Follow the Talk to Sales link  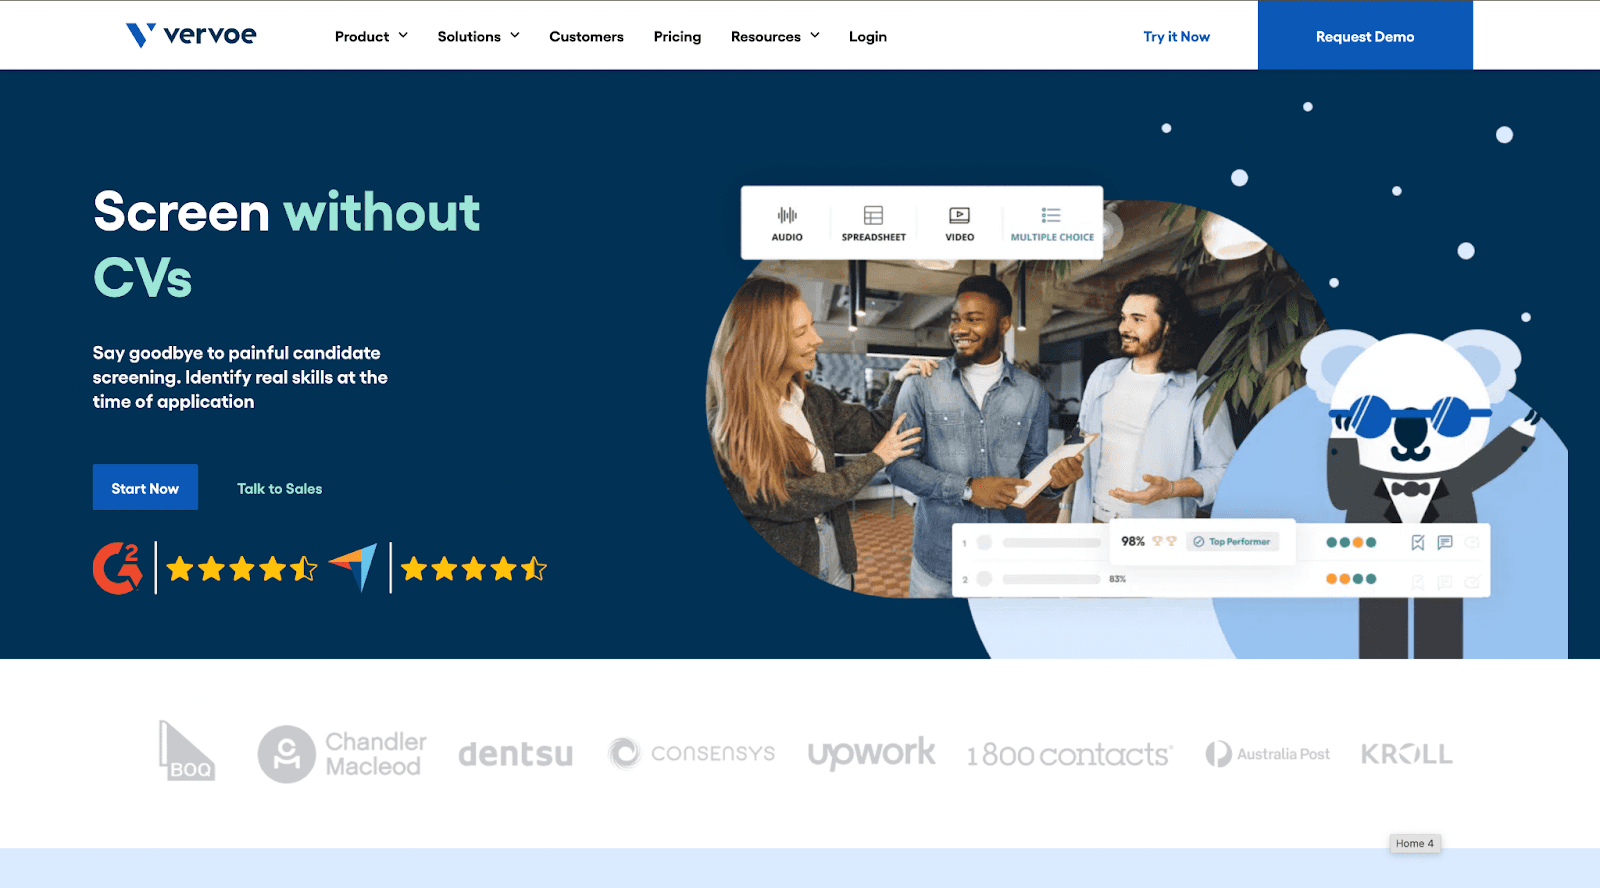(279, 489)
